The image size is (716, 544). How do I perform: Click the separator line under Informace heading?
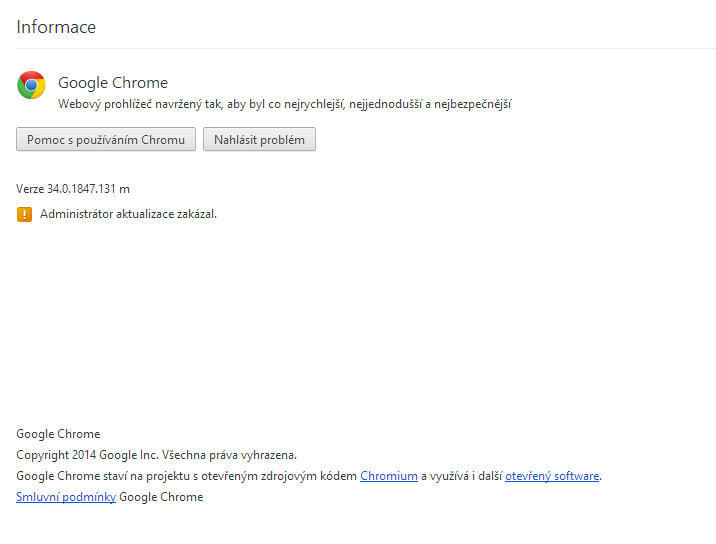tap(366, 48)
